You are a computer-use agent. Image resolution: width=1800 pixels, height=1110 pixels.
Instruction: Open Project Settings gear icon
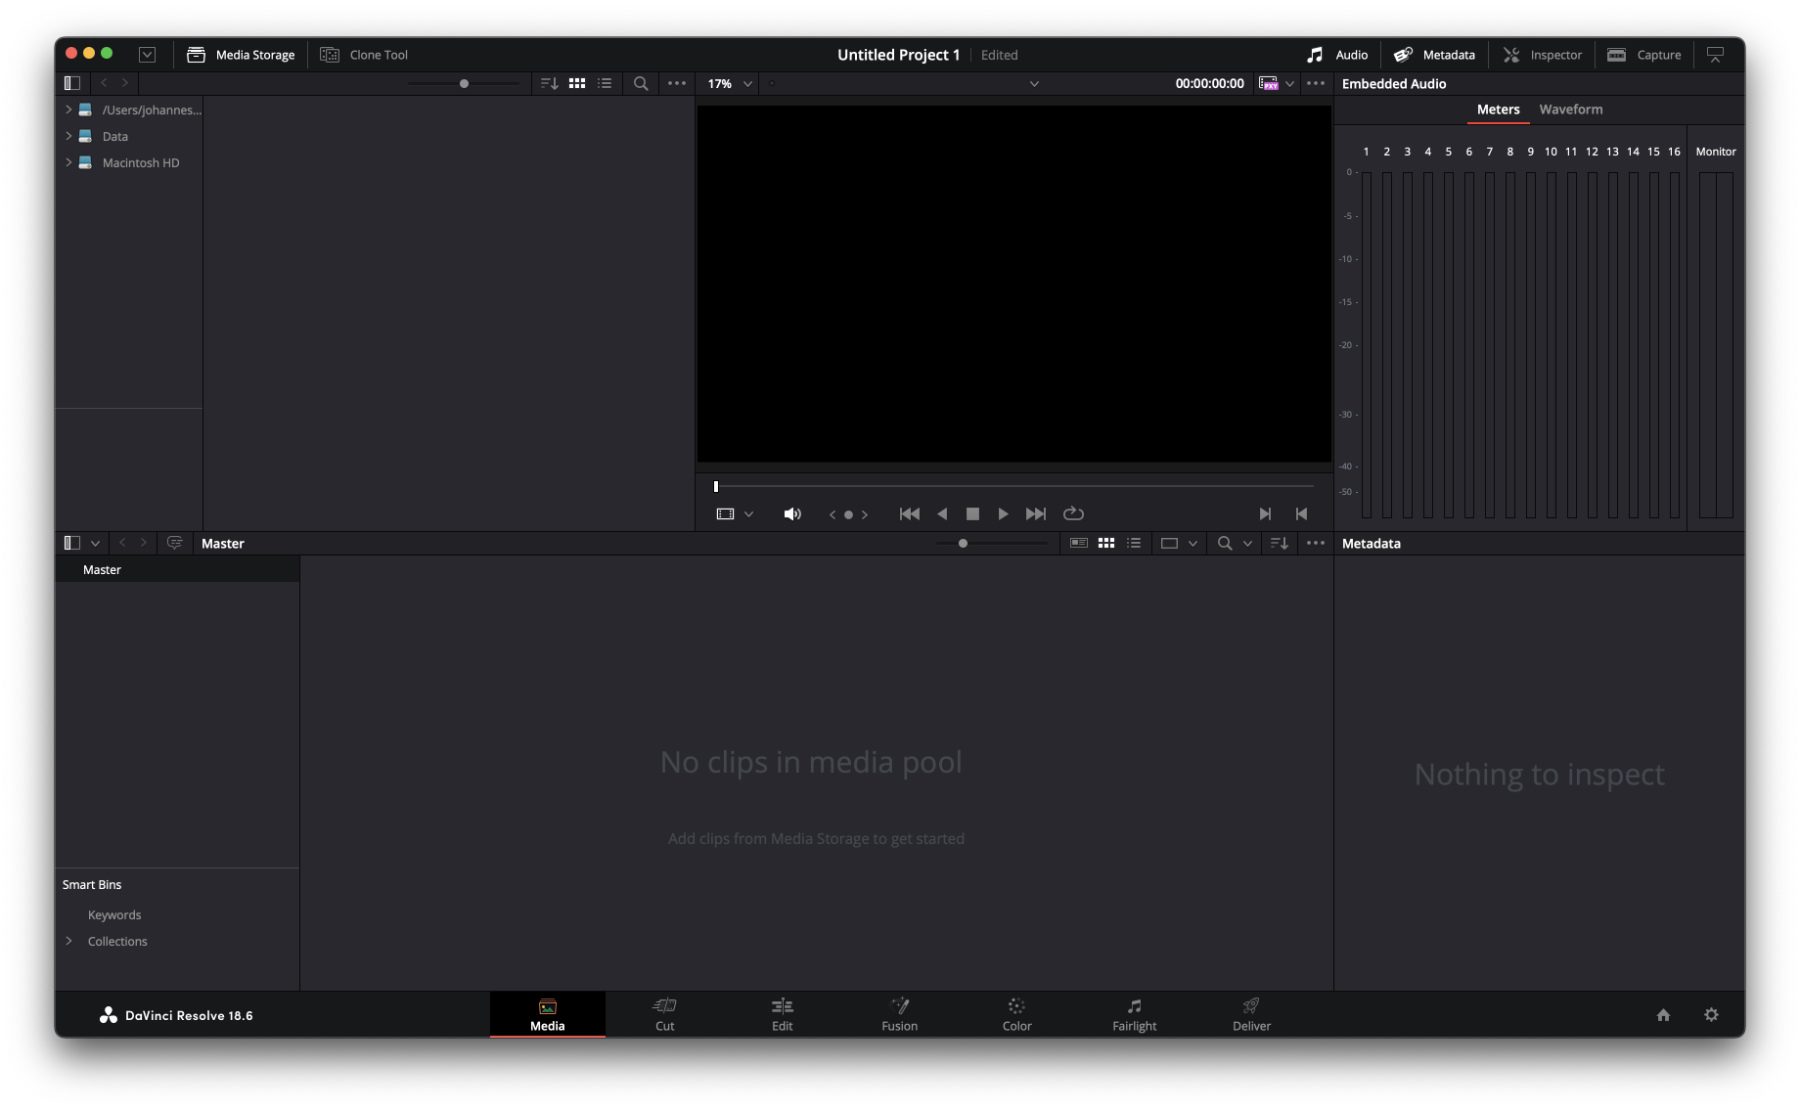tap(1711, 1015)
